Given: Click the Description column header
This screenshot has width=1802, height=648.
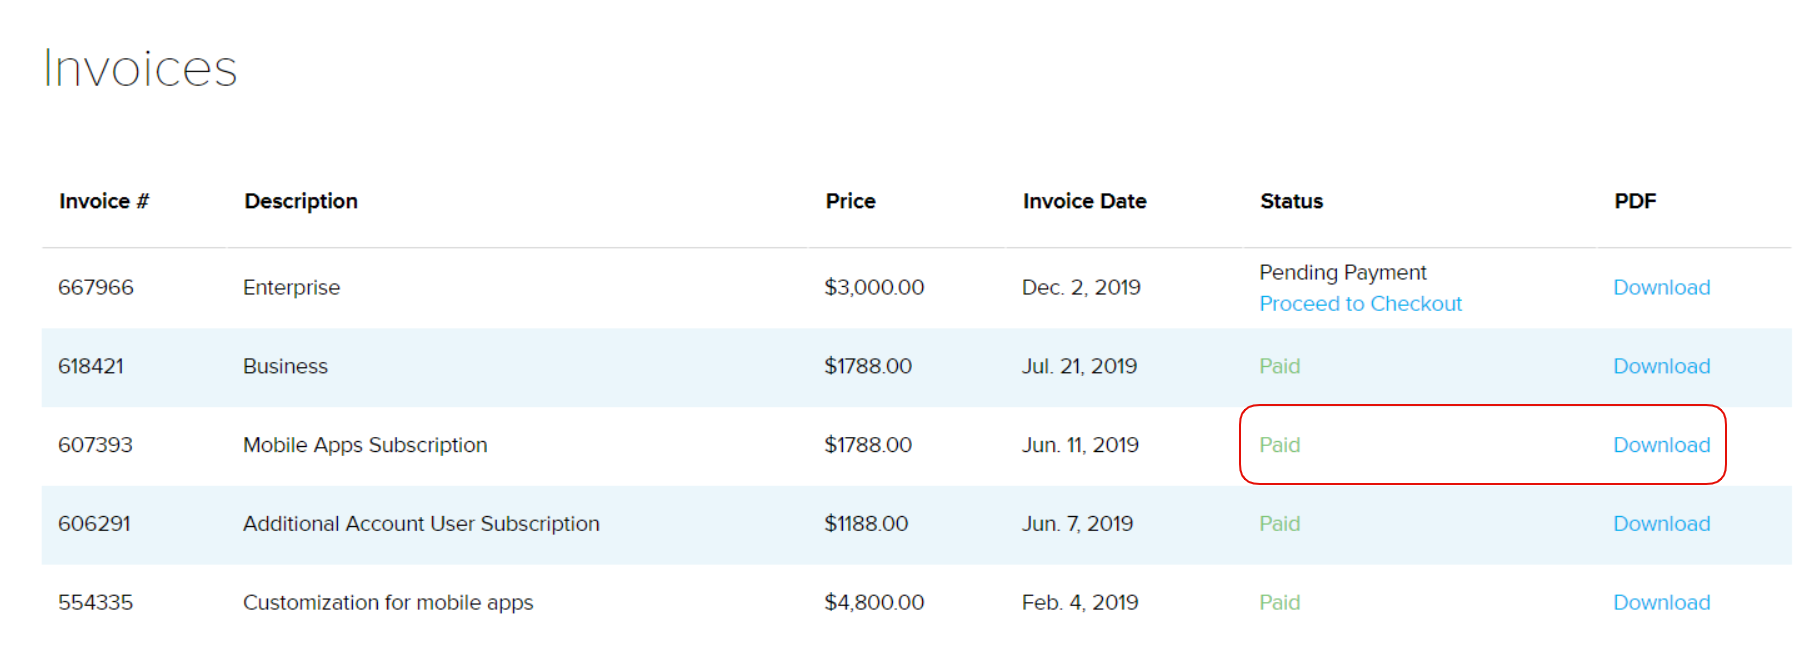Looking at the screenshot, I should [301, 201].
